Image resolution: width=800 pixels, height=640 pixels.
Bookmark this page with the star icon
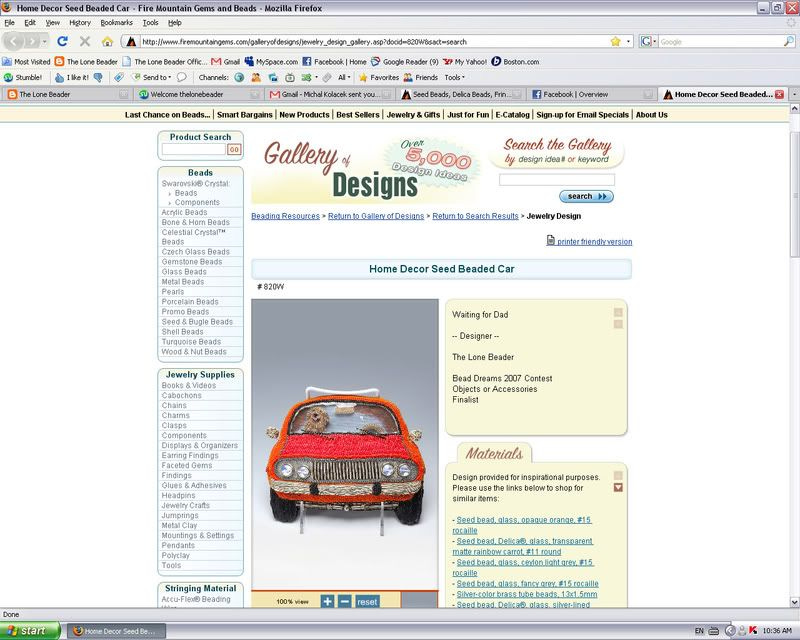click(x=615, y=41)
